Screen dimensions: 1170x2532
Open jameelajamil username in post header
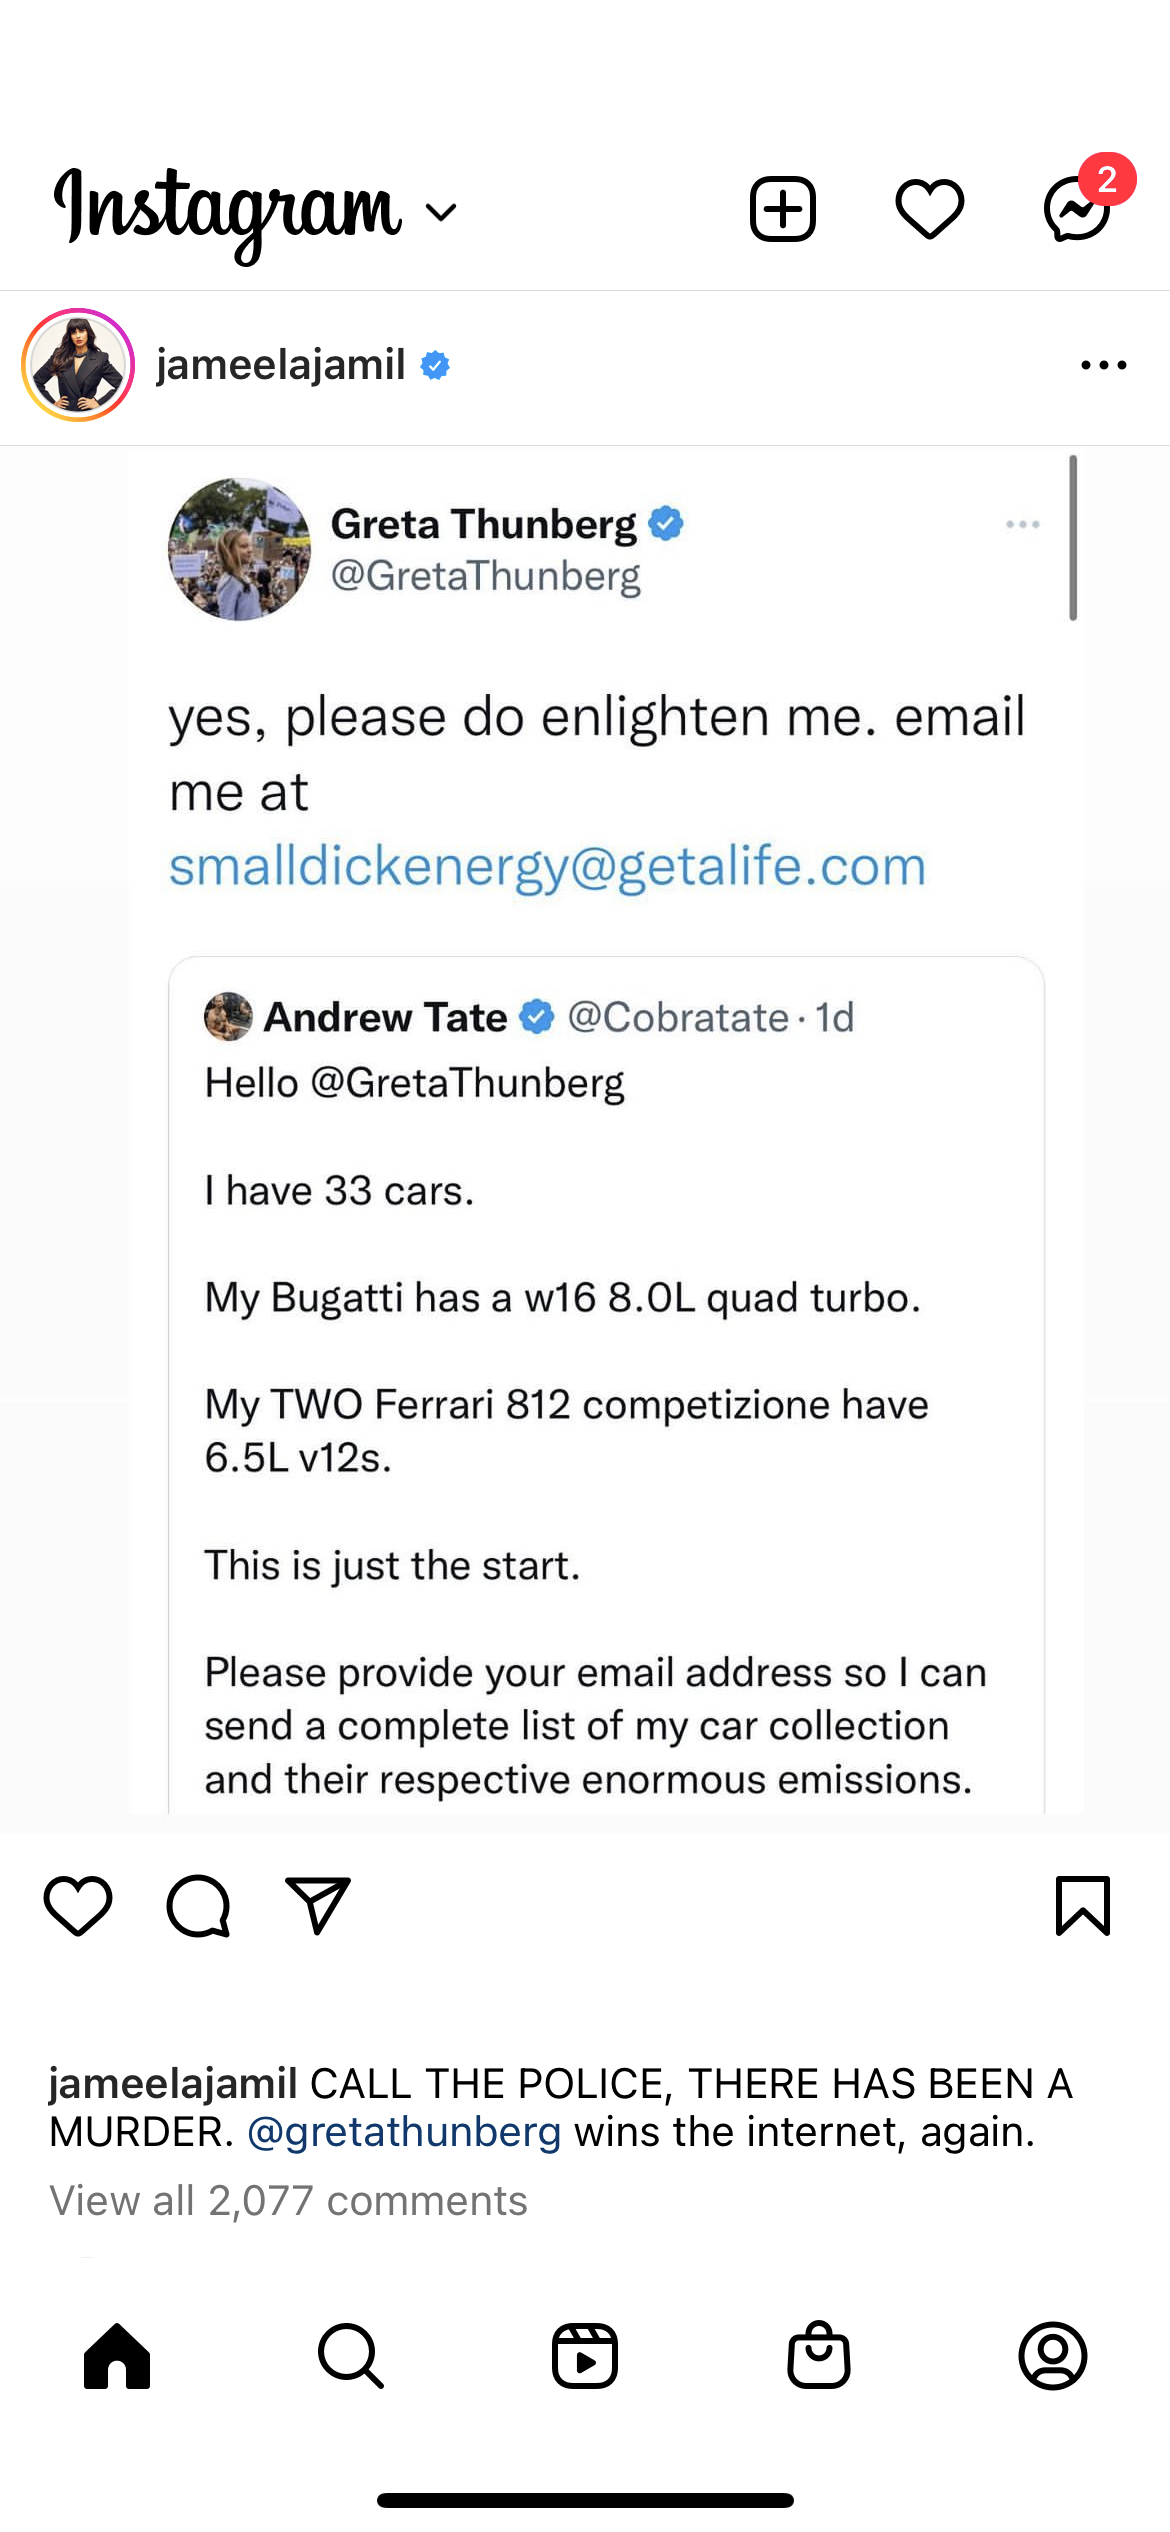[281, 365]
